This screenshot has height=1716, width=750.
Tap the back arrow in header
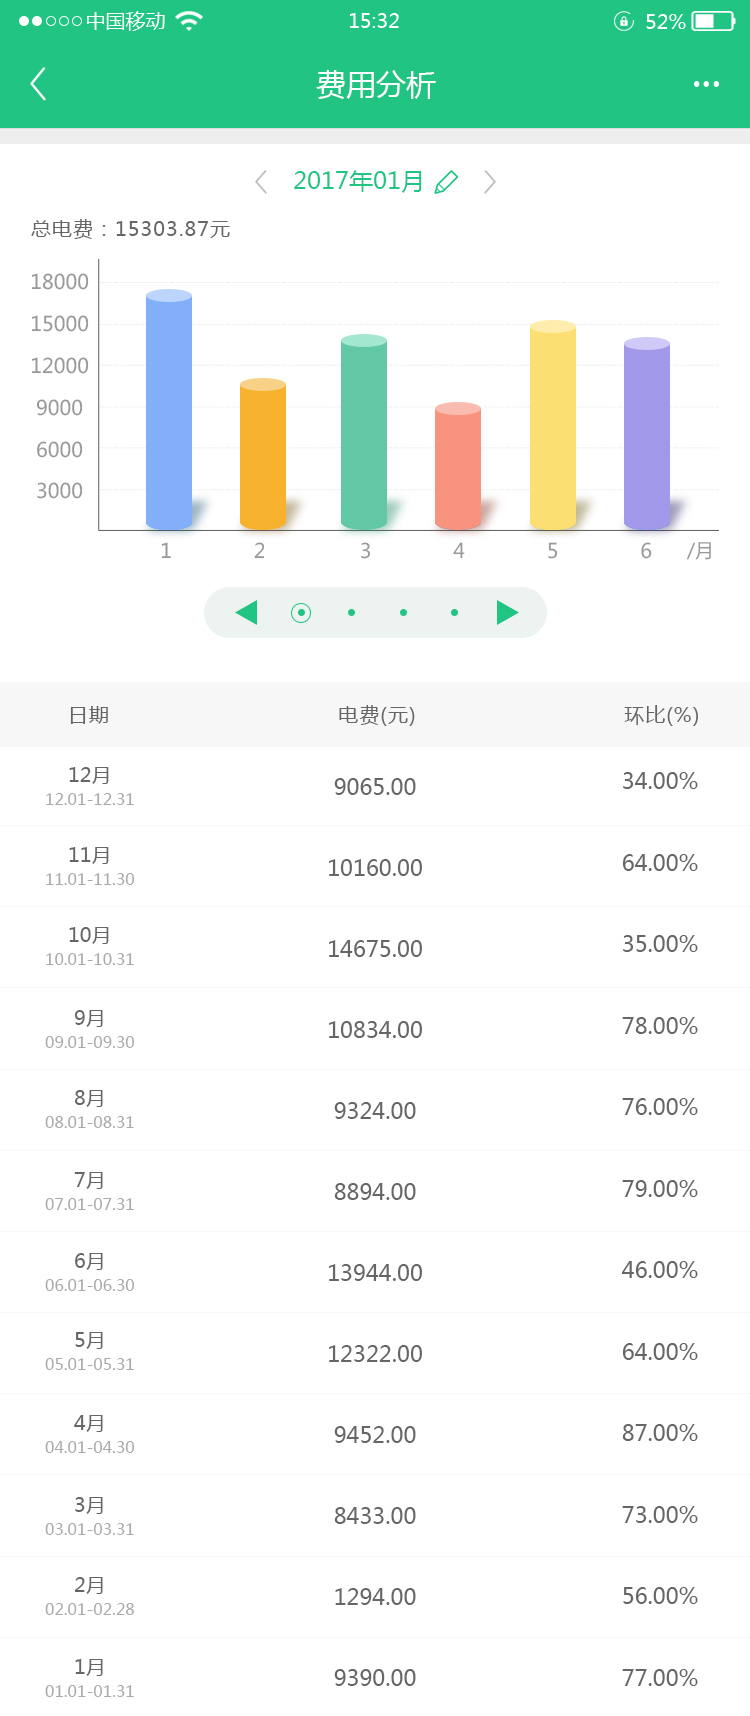(x=39, y=85)
